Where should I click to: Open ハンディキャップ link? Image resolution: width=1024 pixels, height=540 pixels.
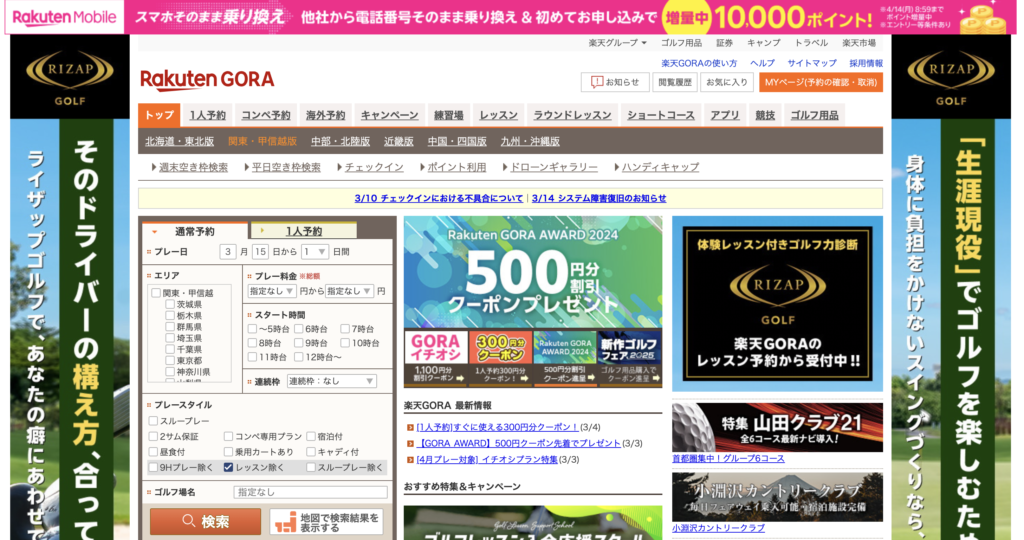click(x=660, y=167)
